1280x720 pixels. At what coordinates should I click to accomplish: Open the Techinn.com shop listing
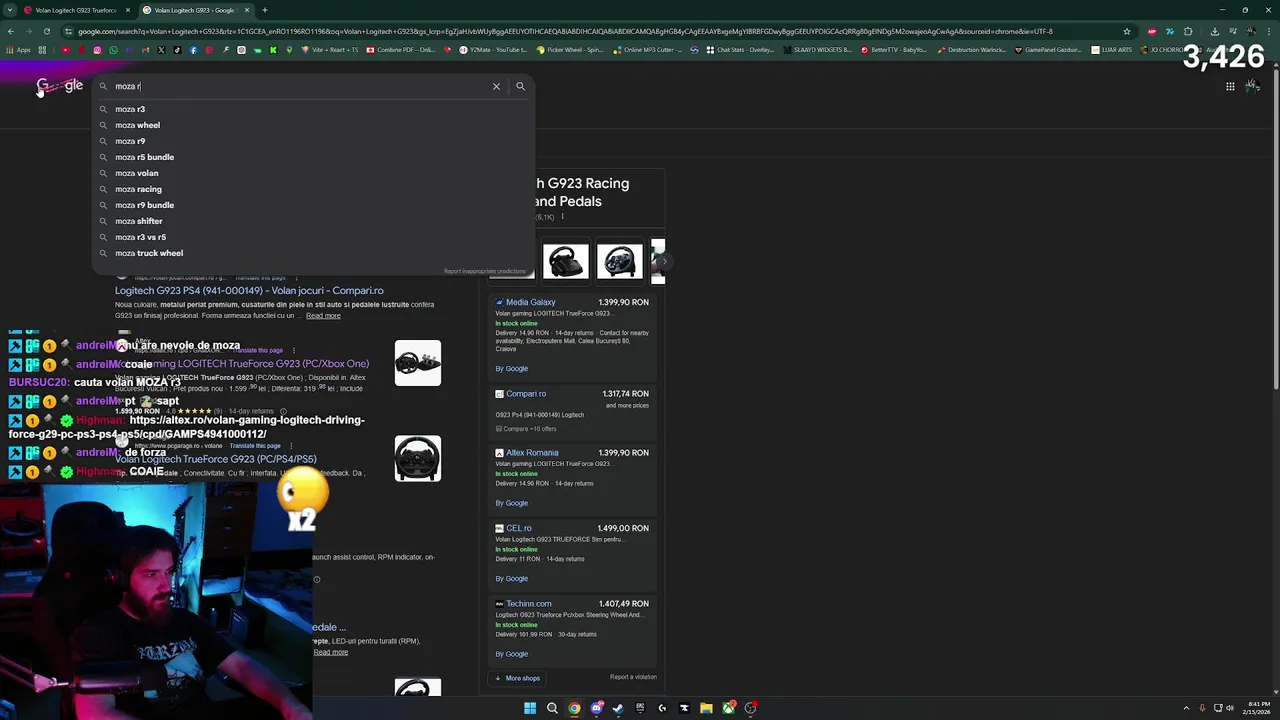(529, 604)
